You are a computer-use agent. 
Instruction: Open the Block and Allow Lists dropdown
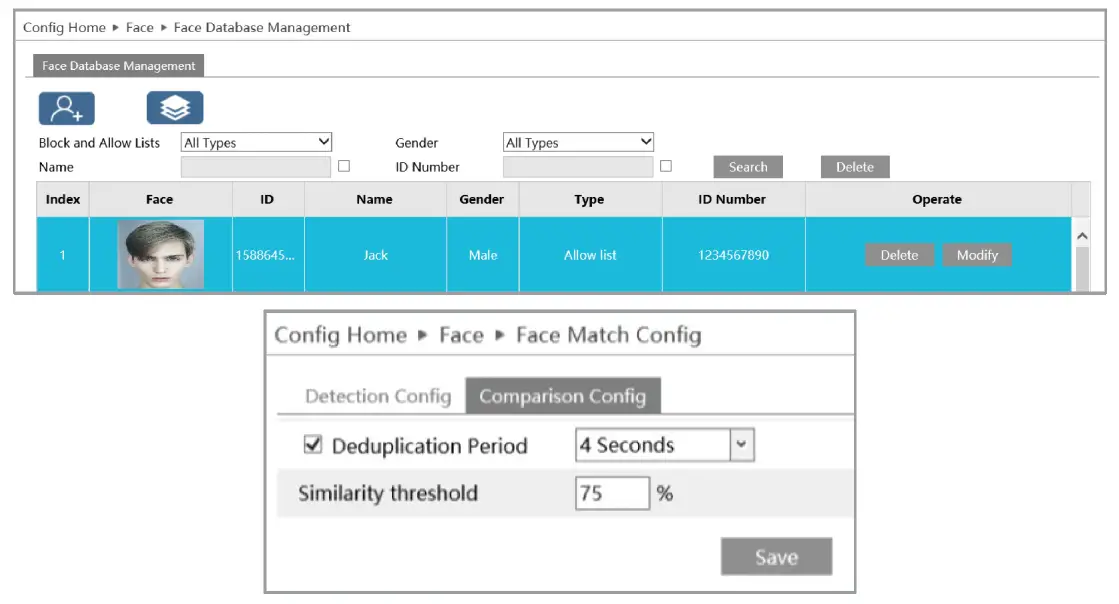pos(256,142)
